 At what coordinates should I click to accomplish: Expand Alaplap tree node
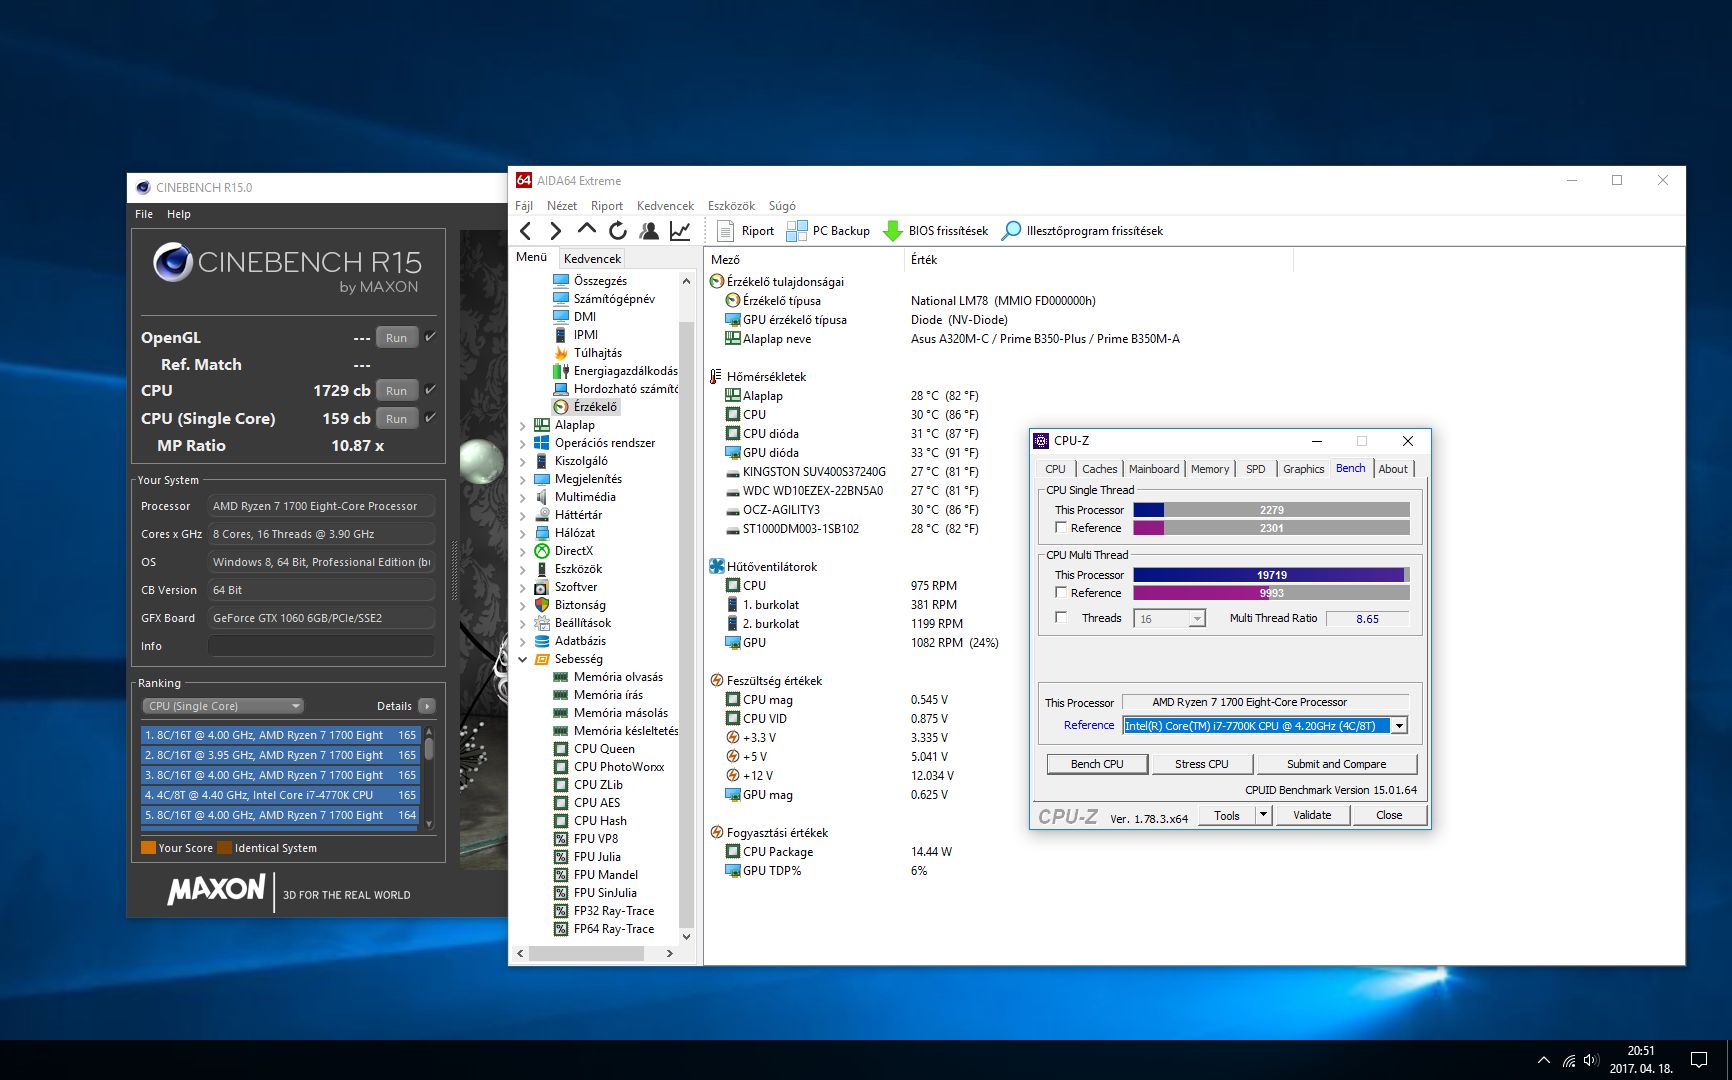522,425
